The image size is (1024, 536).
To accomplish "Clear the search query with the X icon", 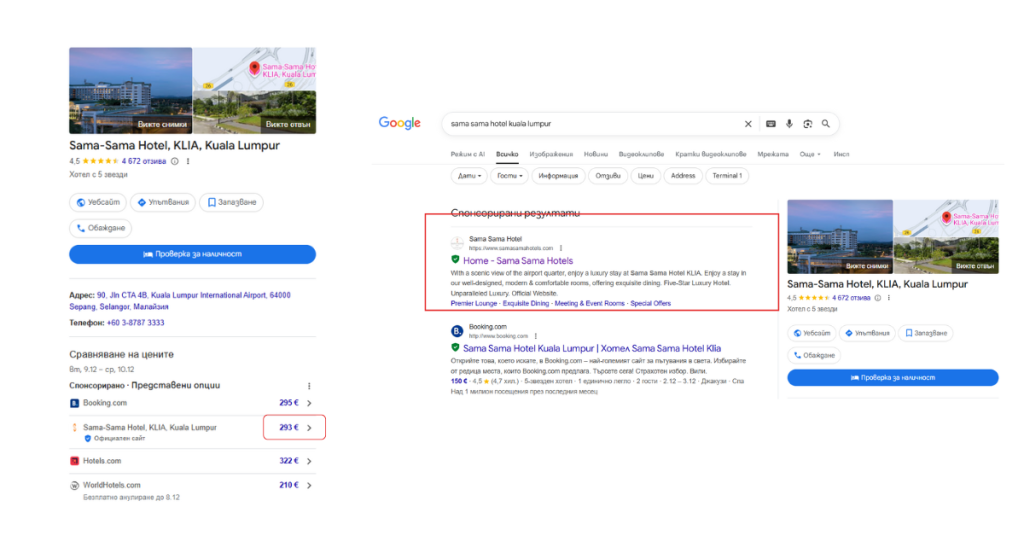I will click(x=747, y=124).
